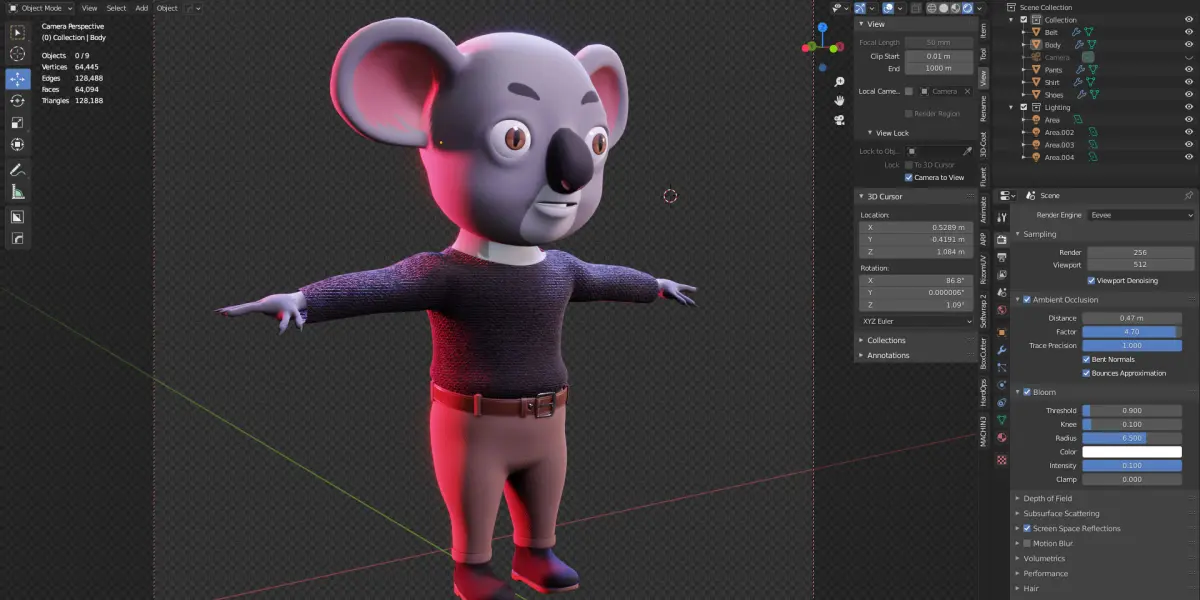Open the Object Mode dropdown
Image resolution: width=1200 pixels, height=600 pixels.
coord(41,8)
